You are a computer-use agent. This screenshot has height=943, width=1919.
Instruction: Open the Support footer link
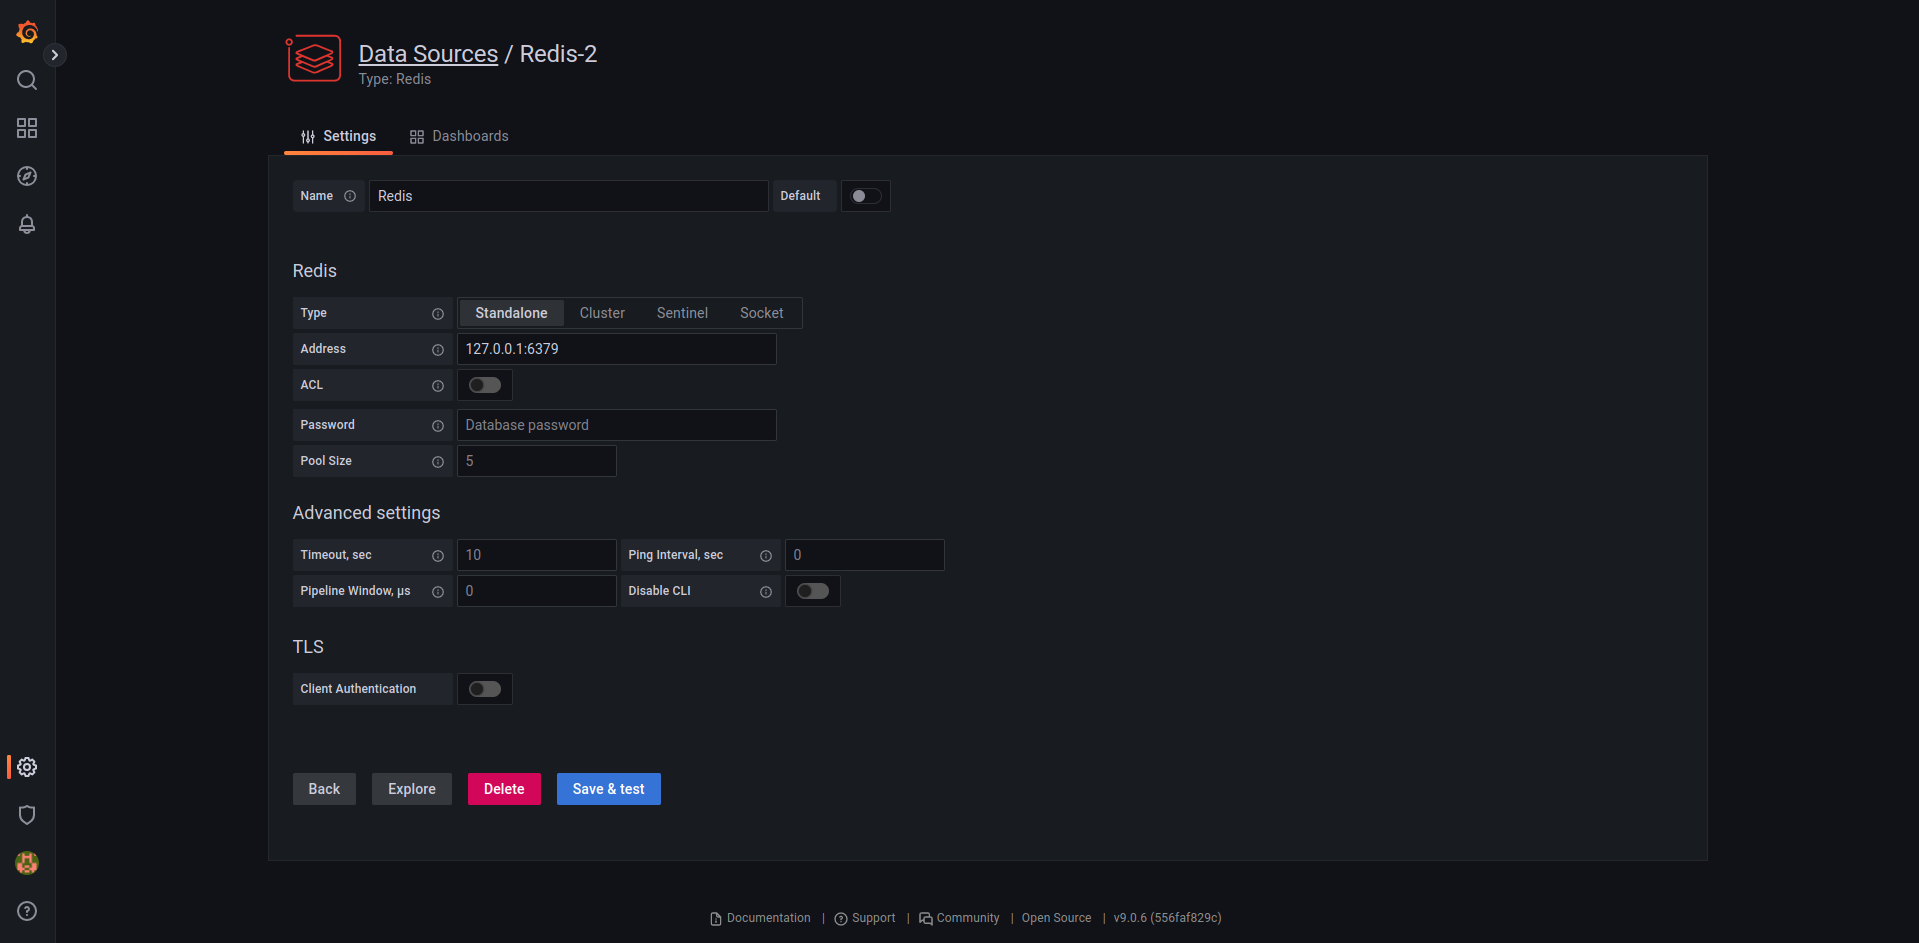pyautogui.click(x=865, y=918)
